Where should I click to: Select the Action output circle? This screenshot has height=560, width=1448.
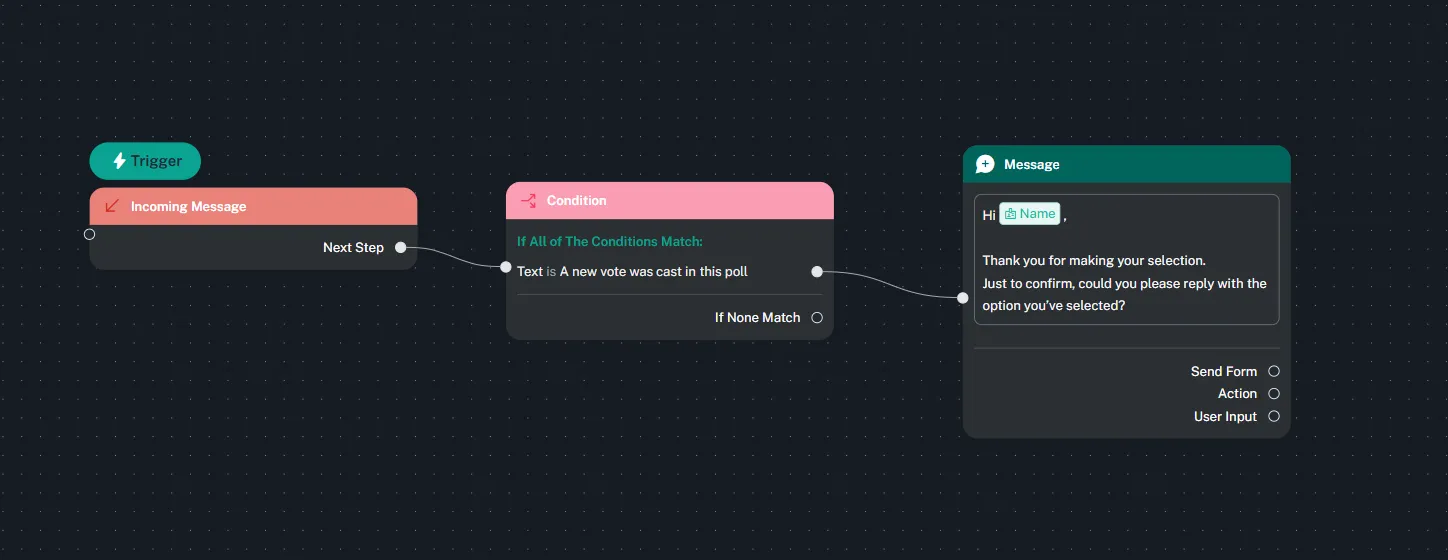pos(1274,394)
